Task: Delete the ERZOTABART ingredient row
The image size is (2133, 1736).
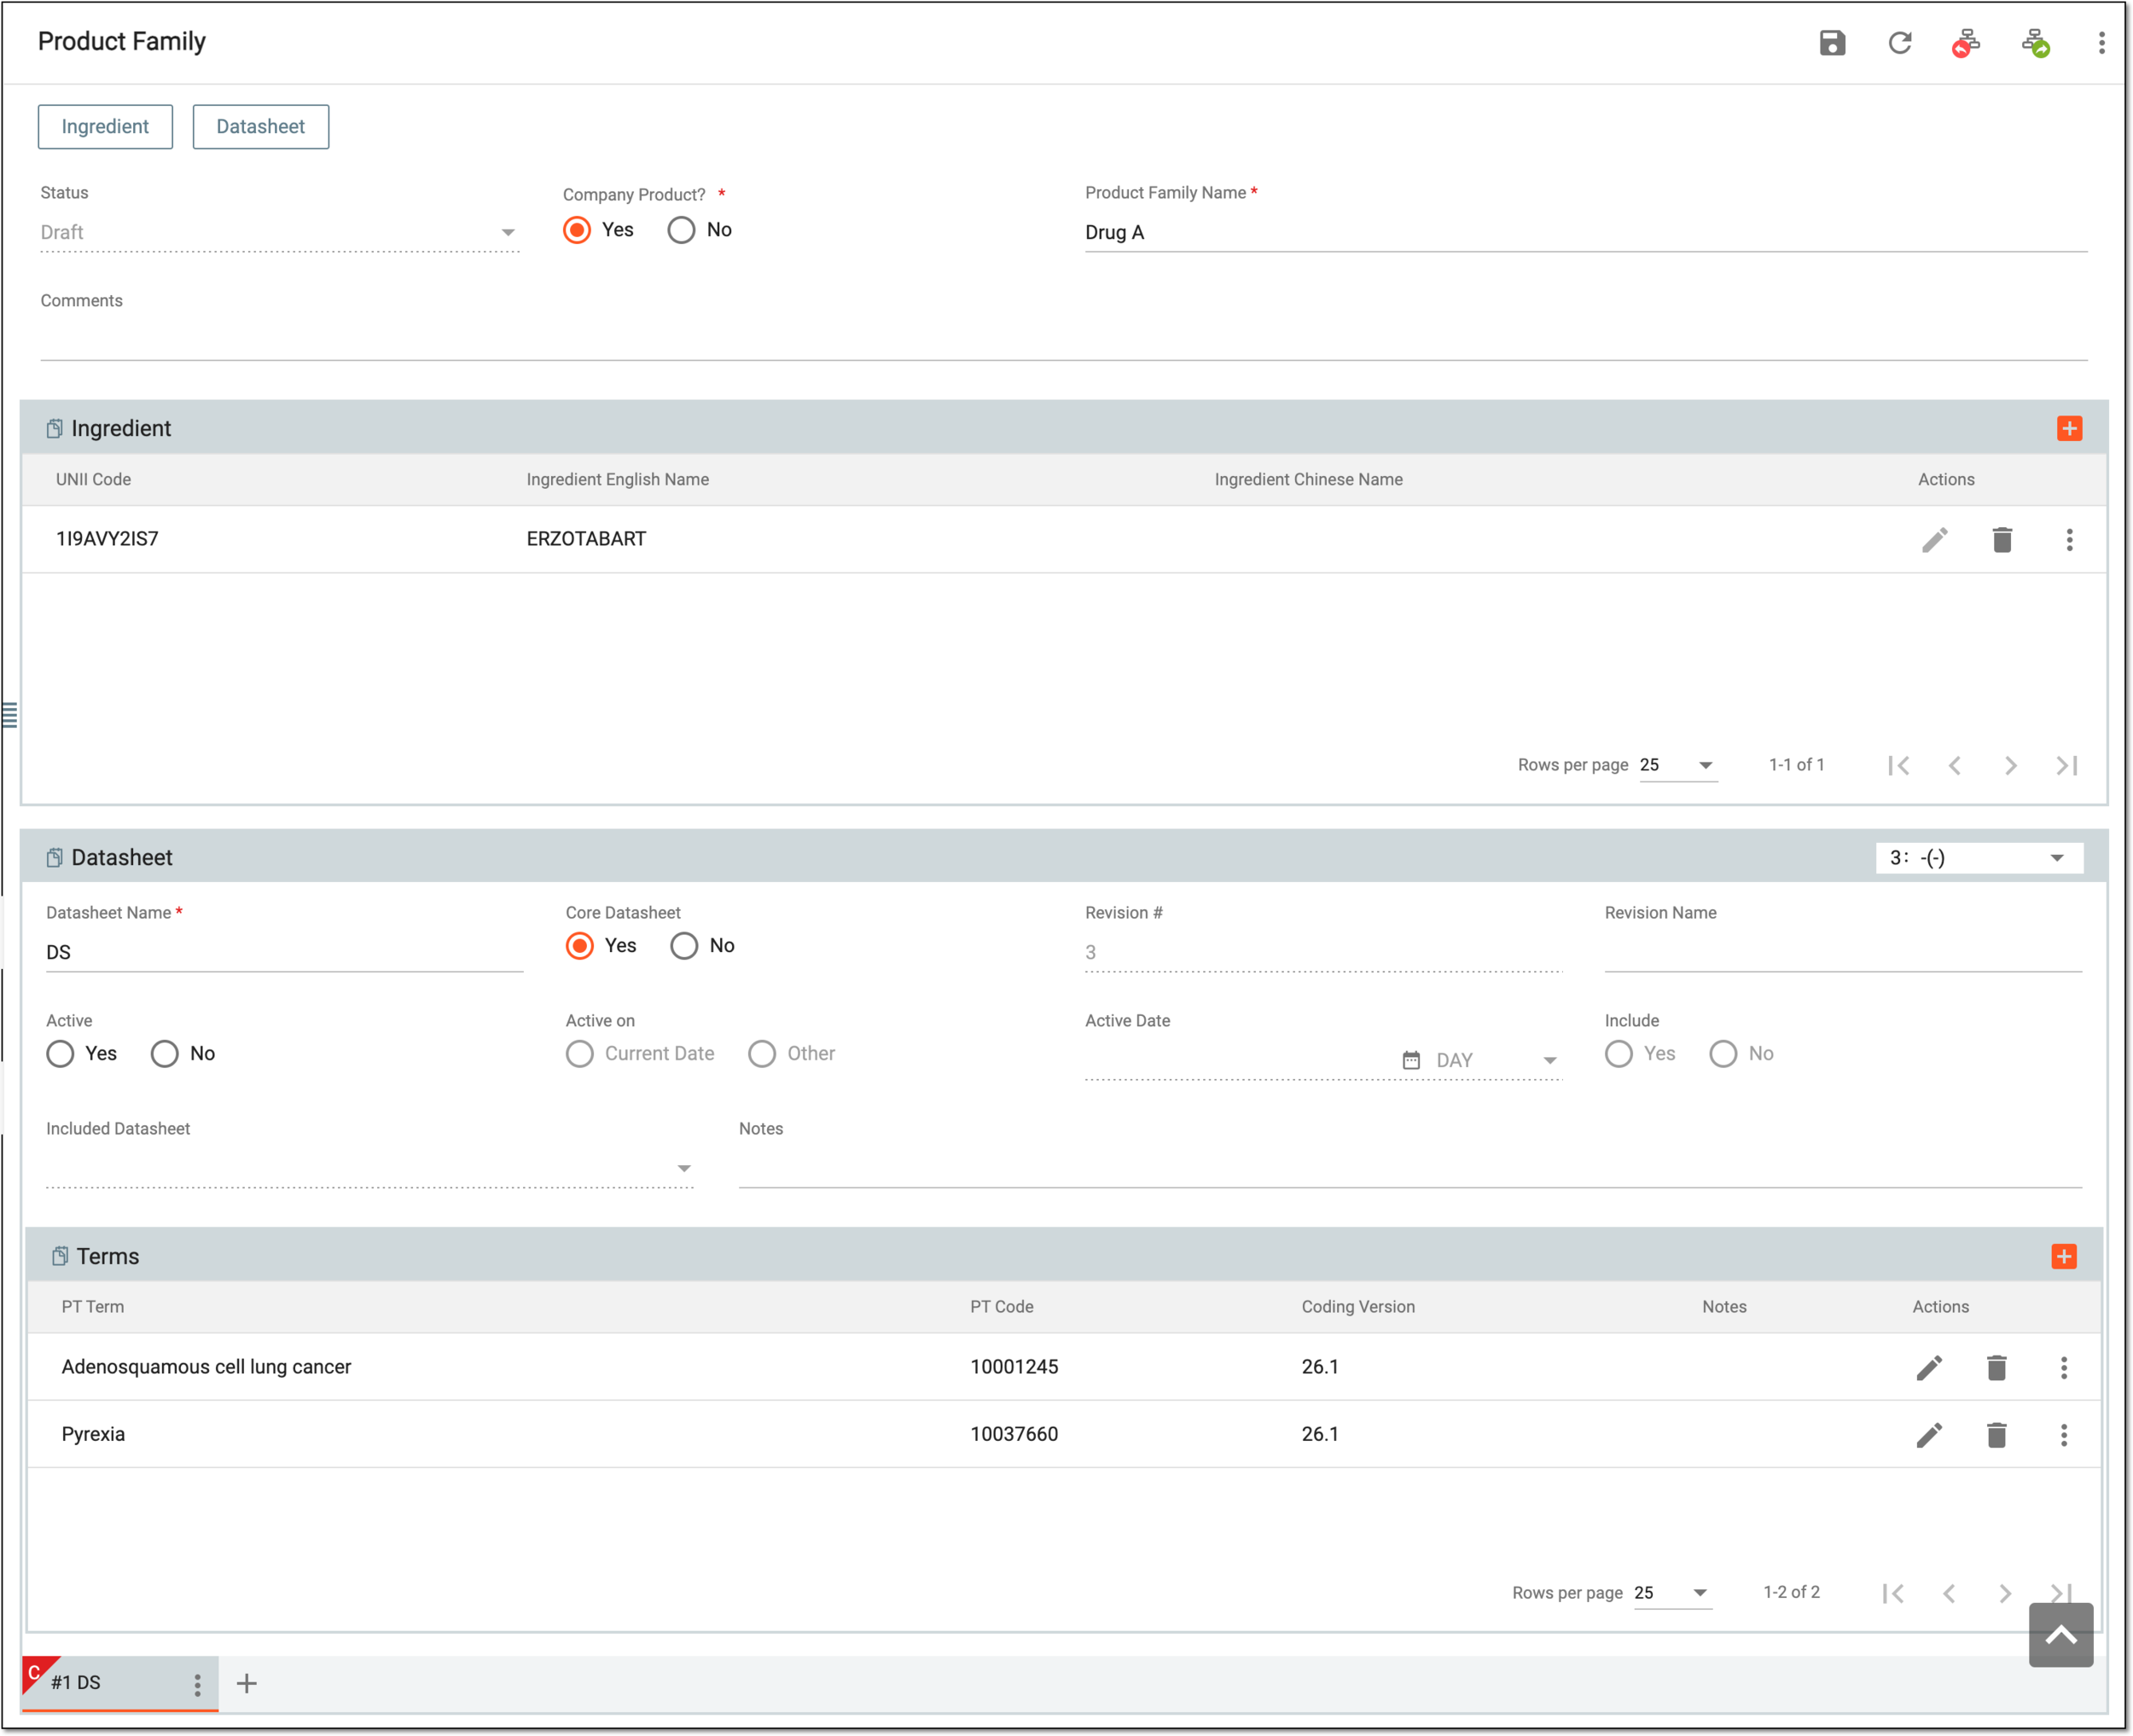Action: click(2001, 540)
